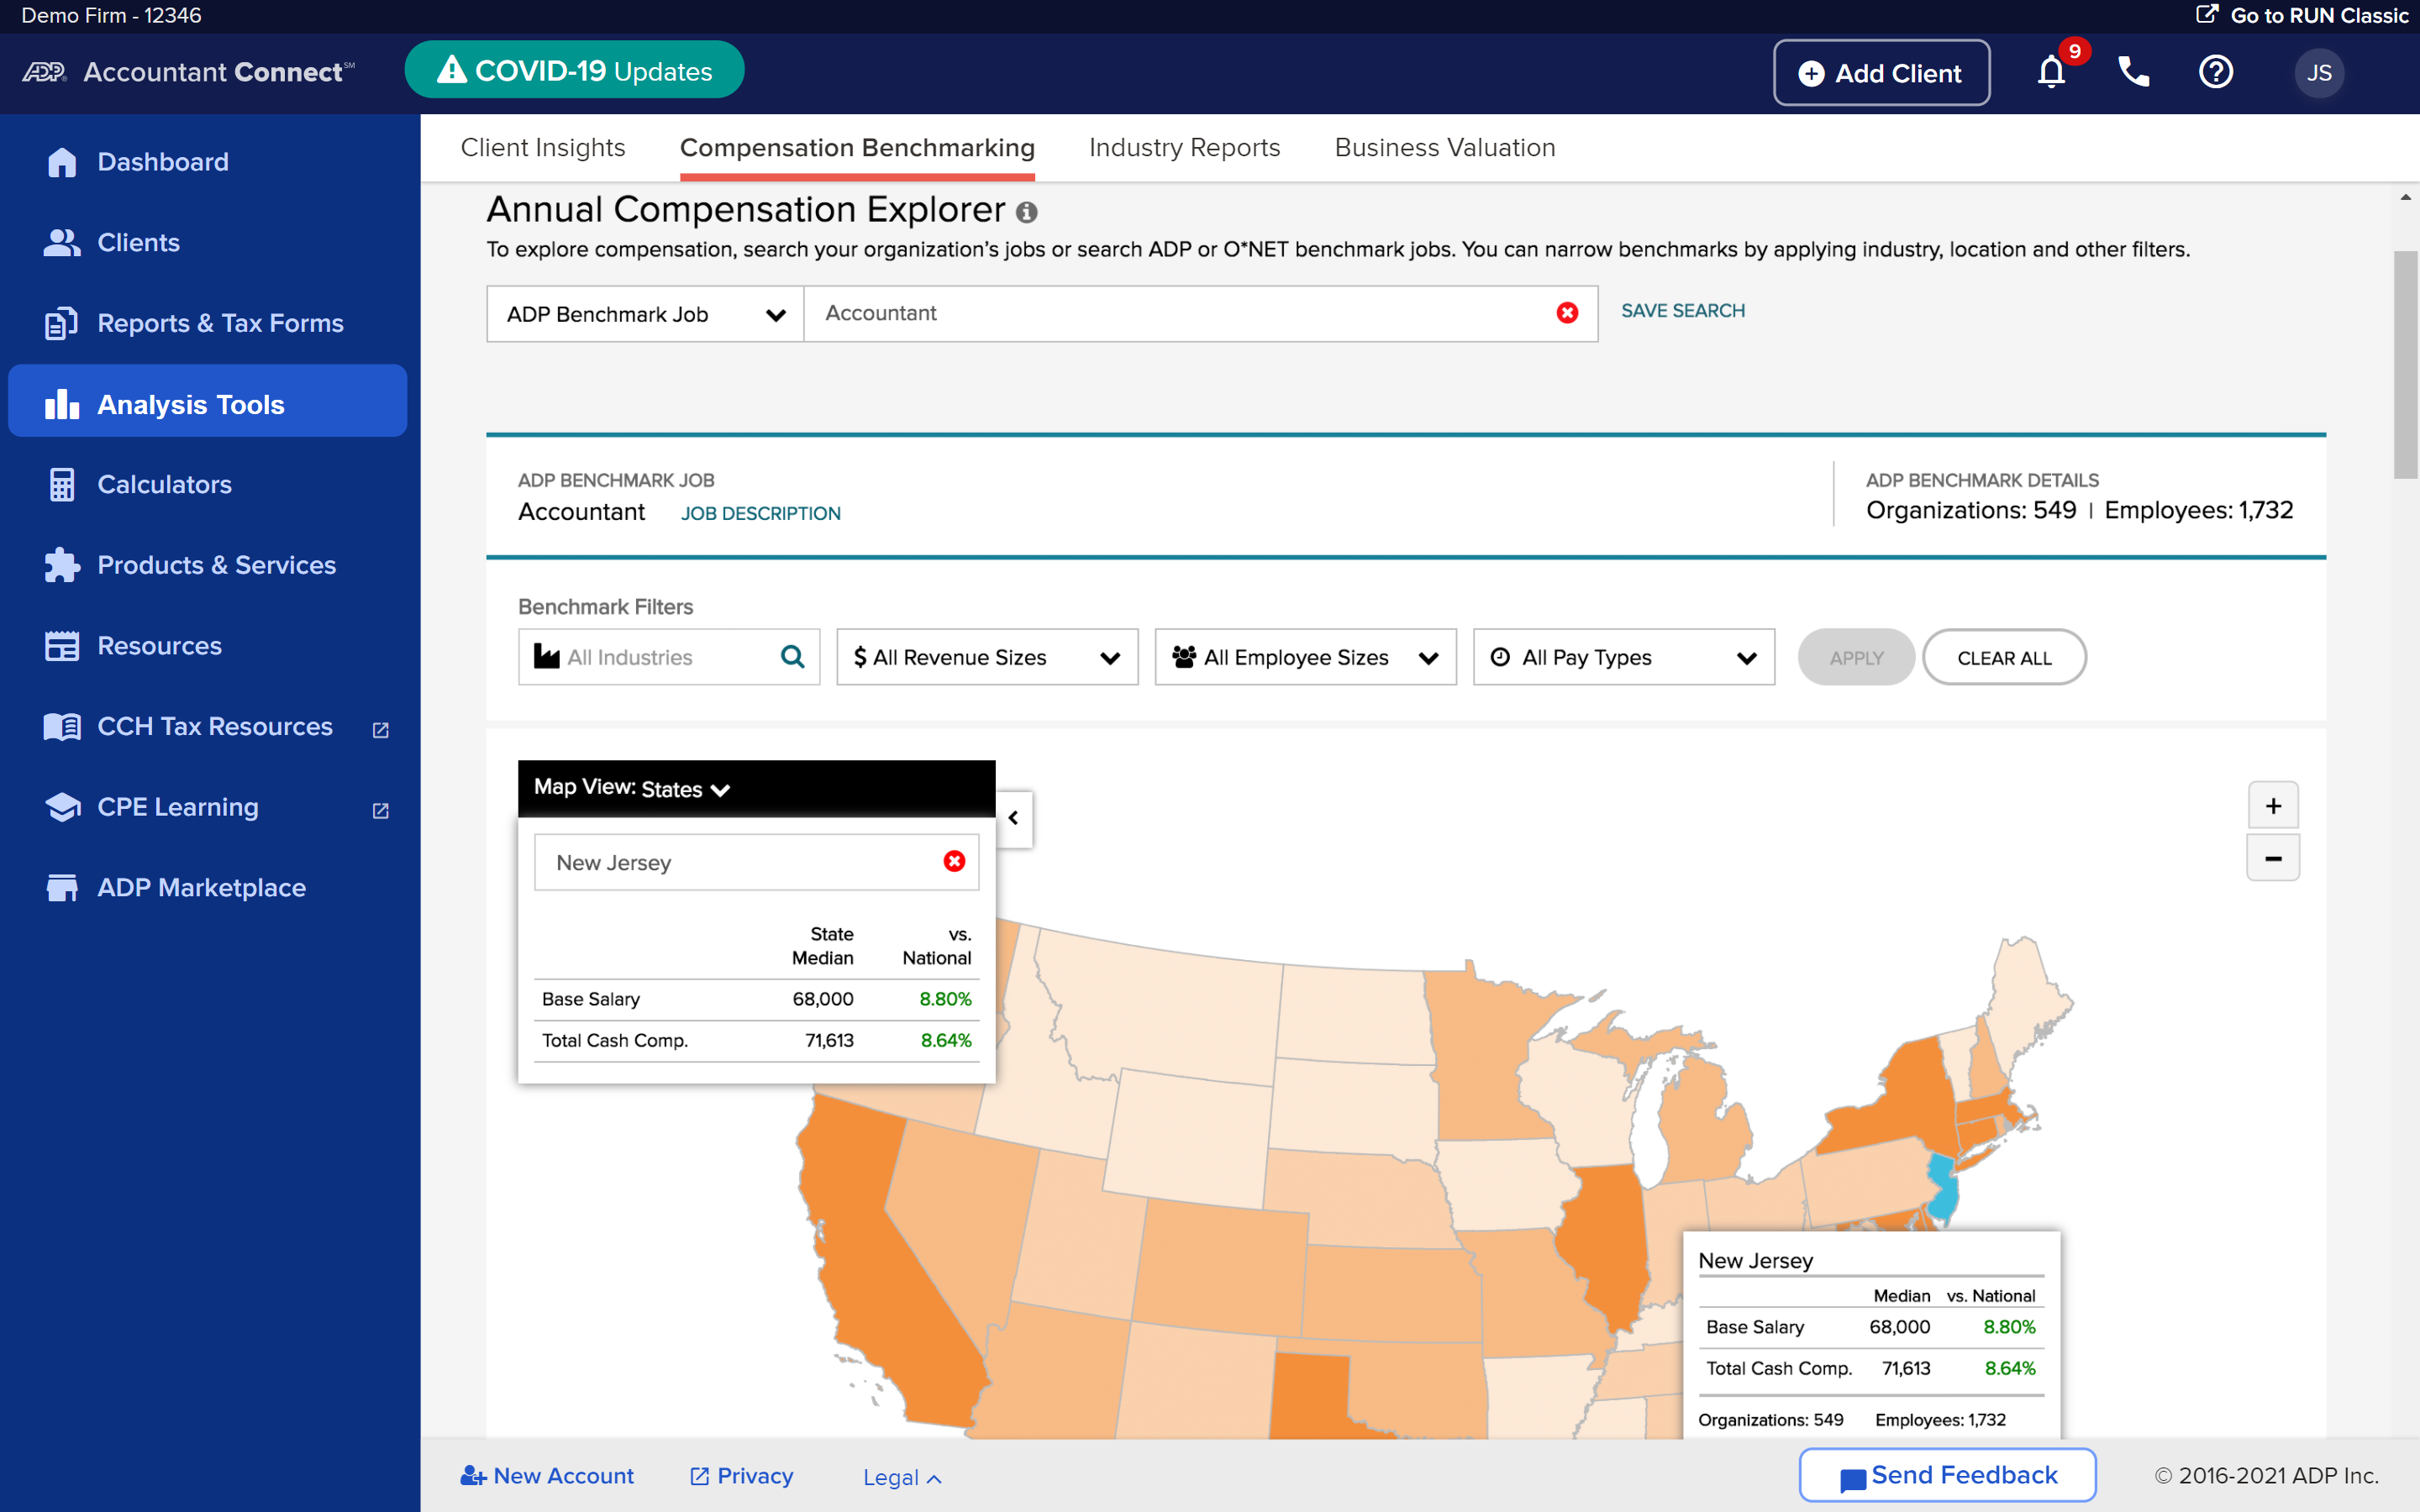Click the info icon beside Annual Compensation Explorer
The height and width of the screenshot is (1512, 2420).
1026,212
